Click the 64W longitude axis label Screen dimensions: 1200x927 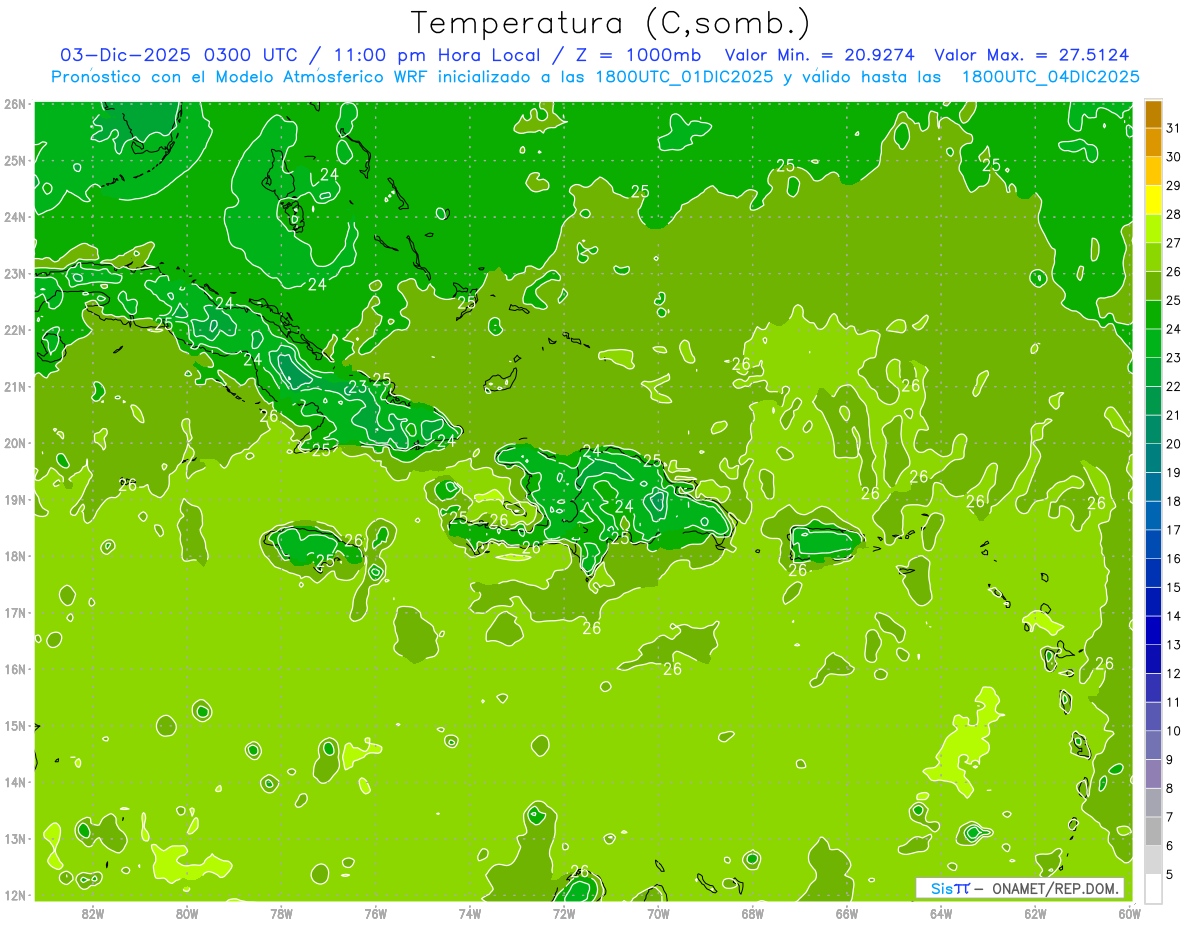click(x=941, y=913)
